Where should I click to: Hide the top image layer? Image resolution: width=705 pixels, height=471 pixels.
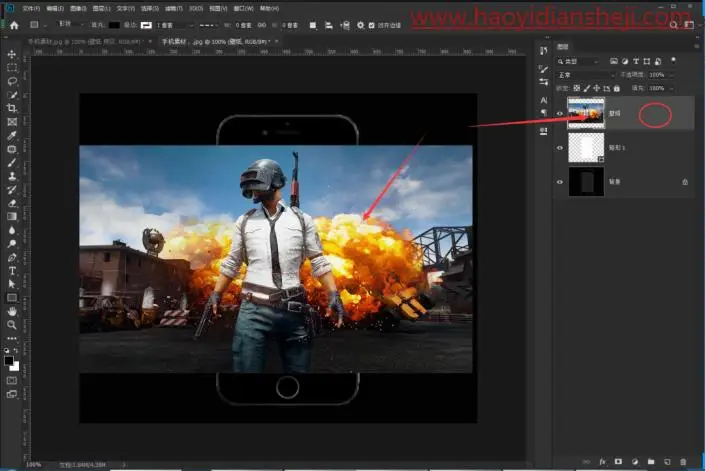560,113
